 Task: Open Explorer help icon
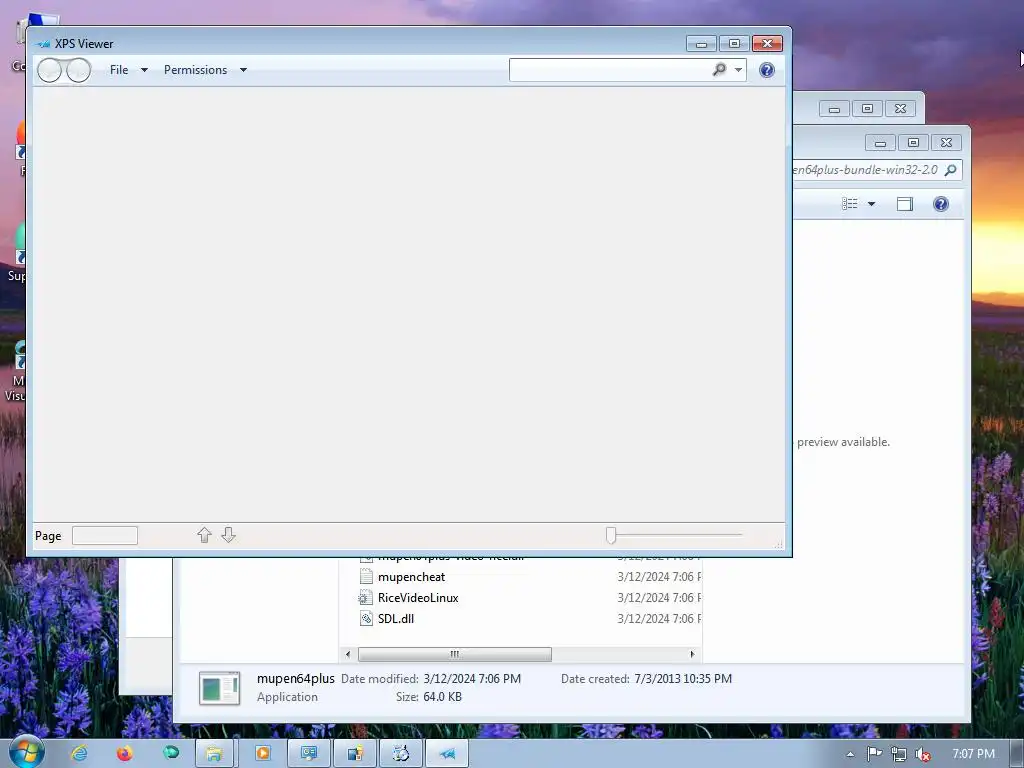coord(940,204)
